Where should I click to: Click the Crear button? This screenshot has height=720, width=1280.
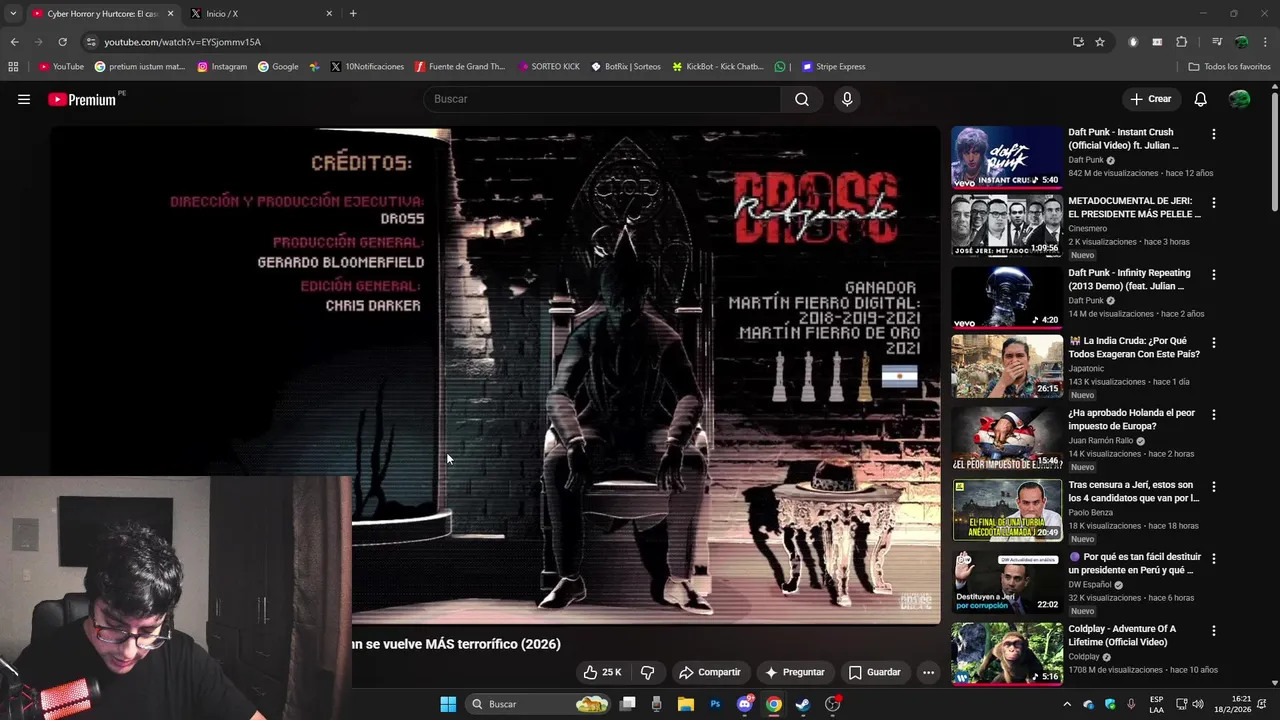1151,99
